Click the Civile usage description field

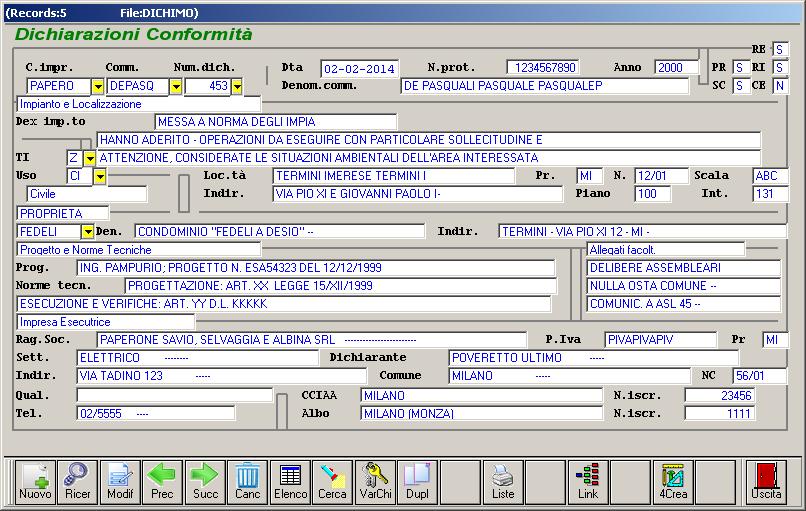[x=87, y=194]
